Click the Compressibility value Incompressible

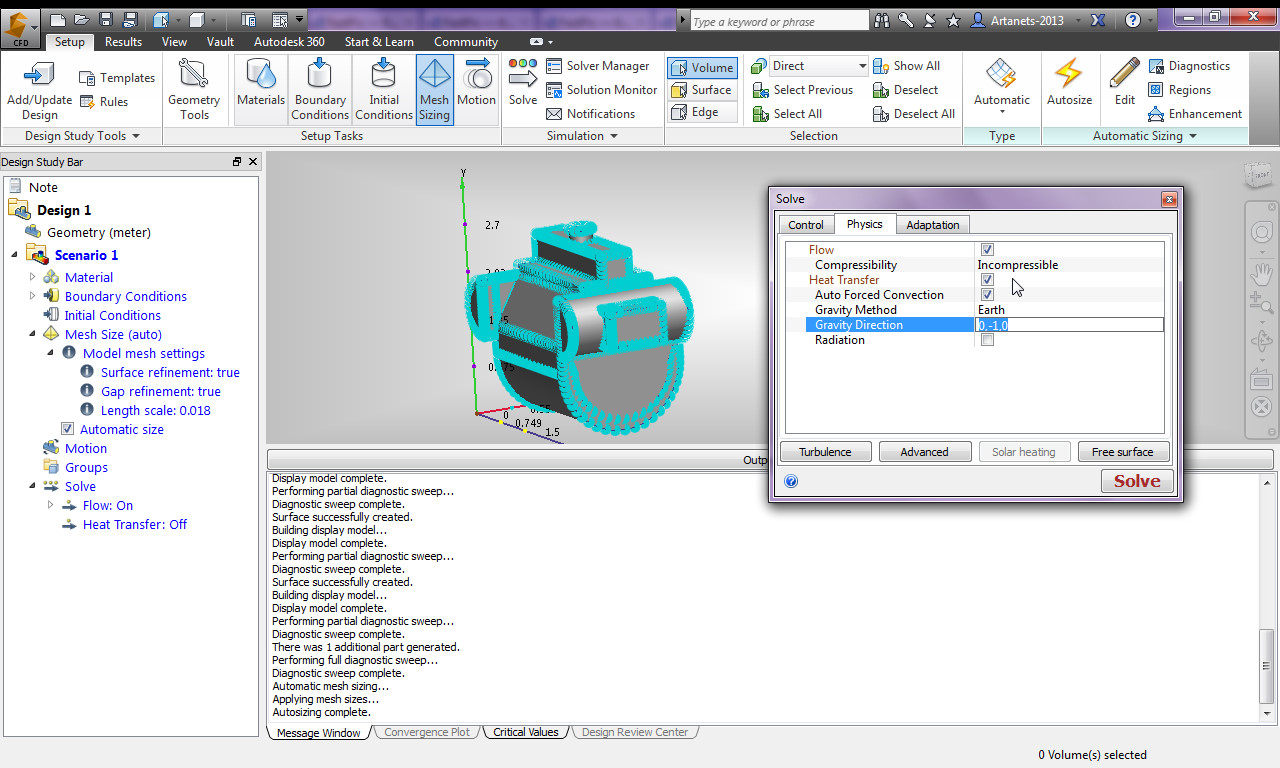[1017, 265]
